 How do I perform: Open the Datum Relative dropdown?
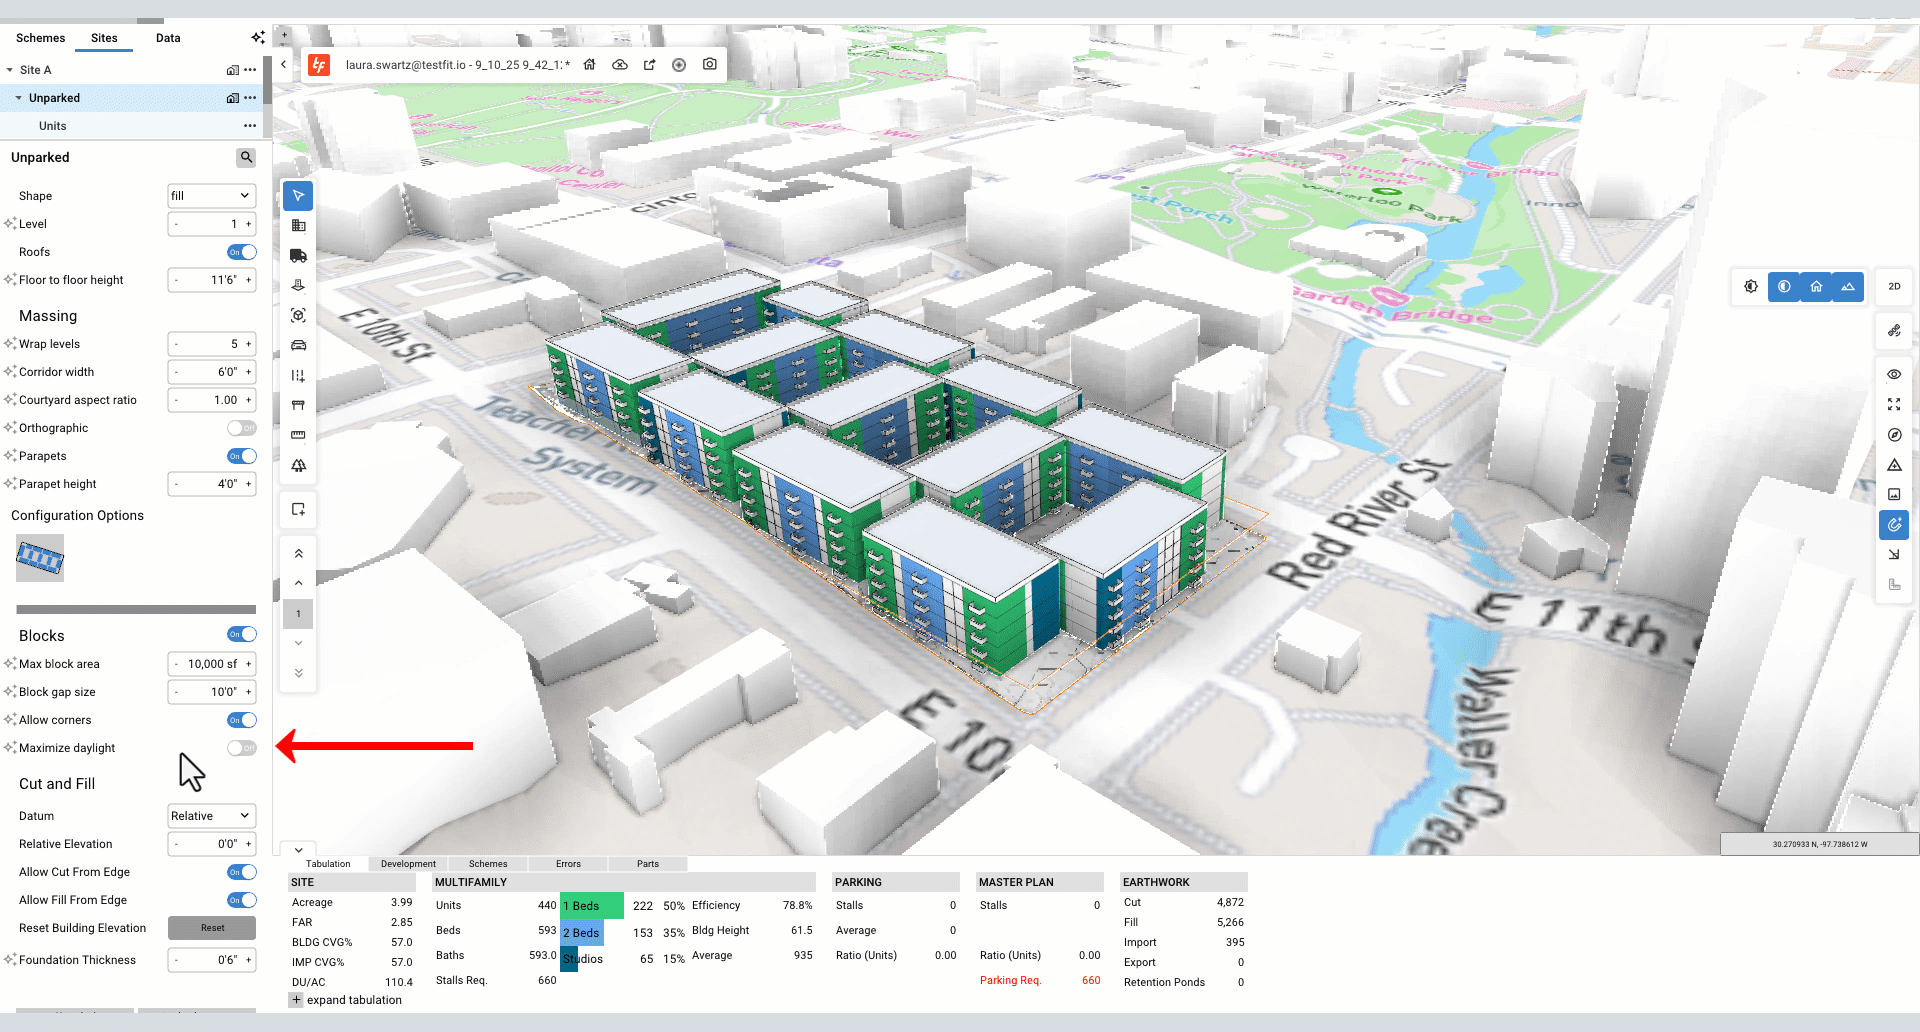click(x=211, y=816)
